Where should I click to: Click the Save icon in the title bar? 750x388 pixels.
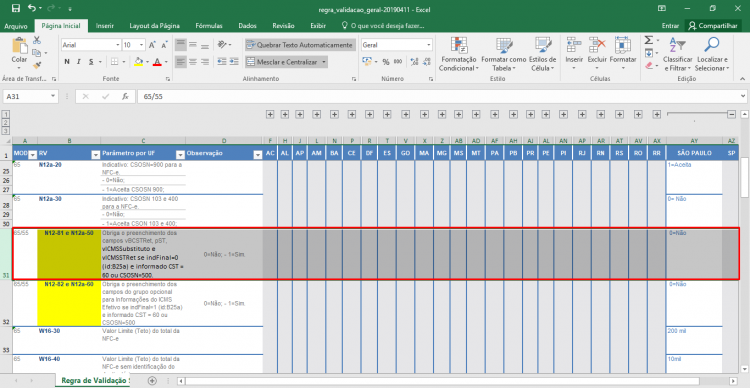[x=16, y=8]
